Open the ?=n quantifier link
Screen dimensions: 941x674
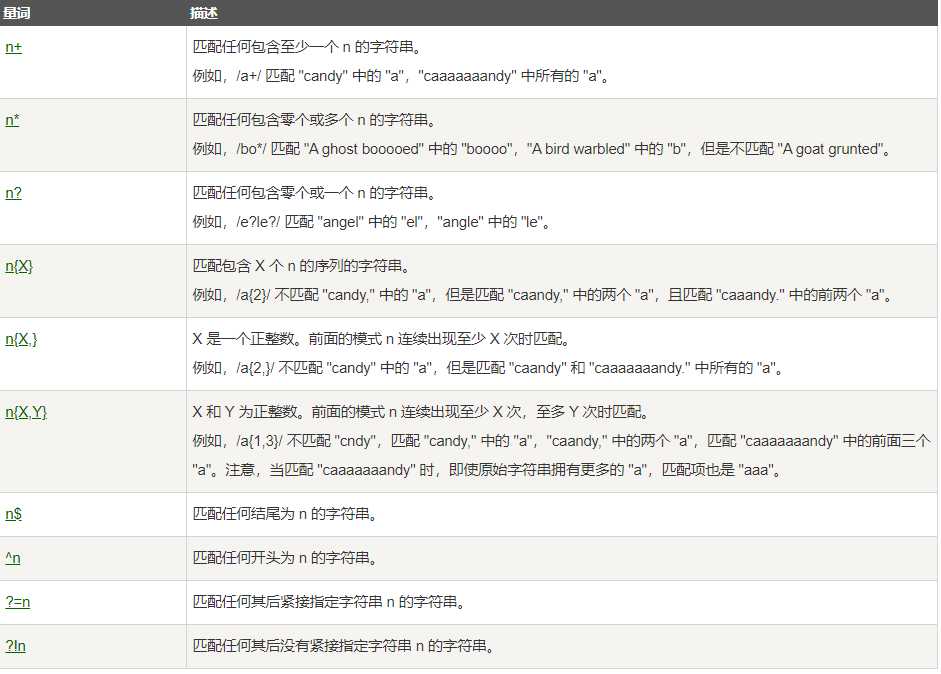(x=17, y=602)
